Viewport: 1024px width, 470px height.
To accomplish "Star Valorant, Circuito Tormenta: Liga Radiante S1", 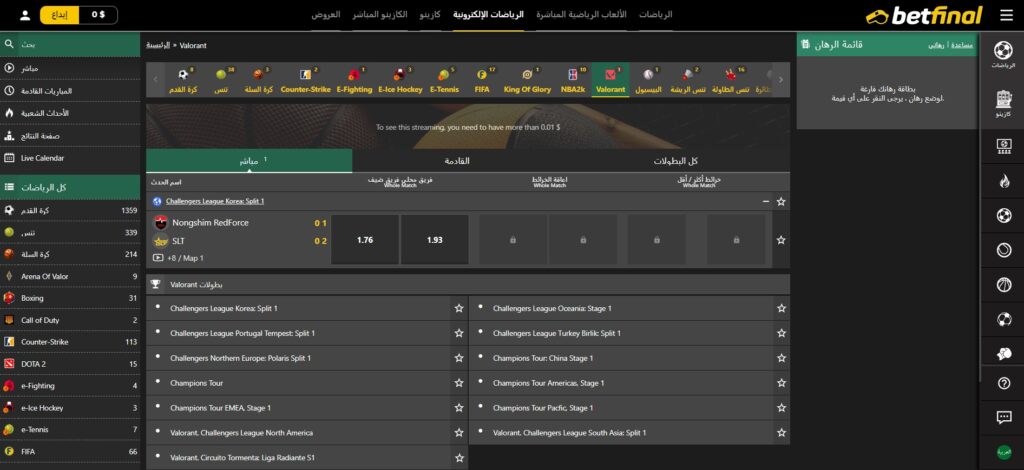I will [x=458, y=458].
